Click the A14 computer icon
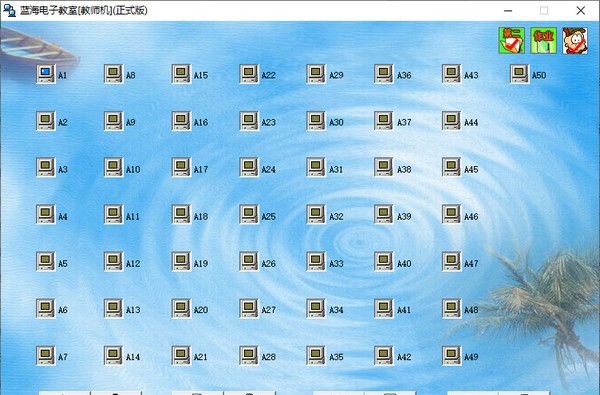The width and height of the screenshot is (600, 395). [114, 356]
